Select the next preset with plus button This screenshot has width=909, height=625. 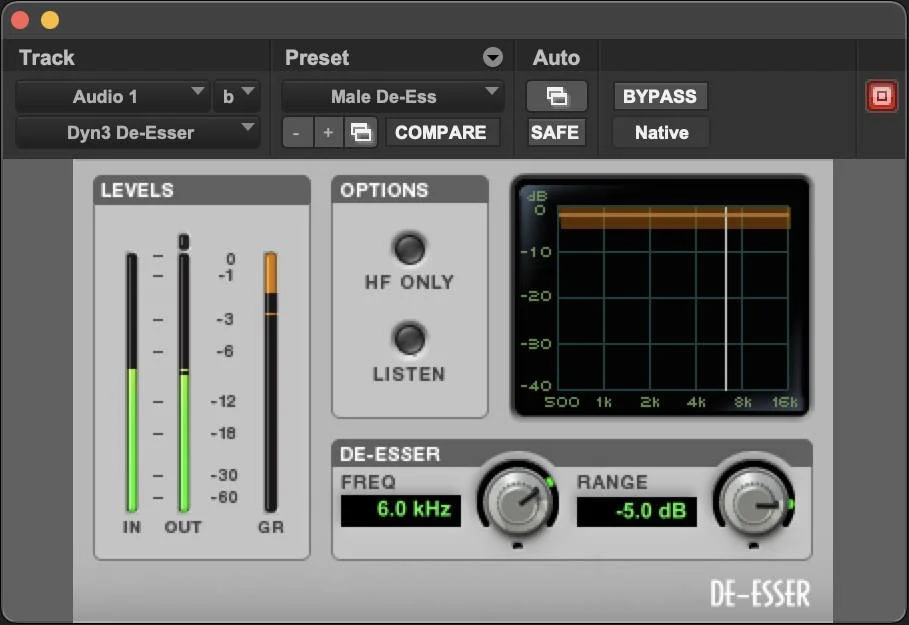point(328,133)
